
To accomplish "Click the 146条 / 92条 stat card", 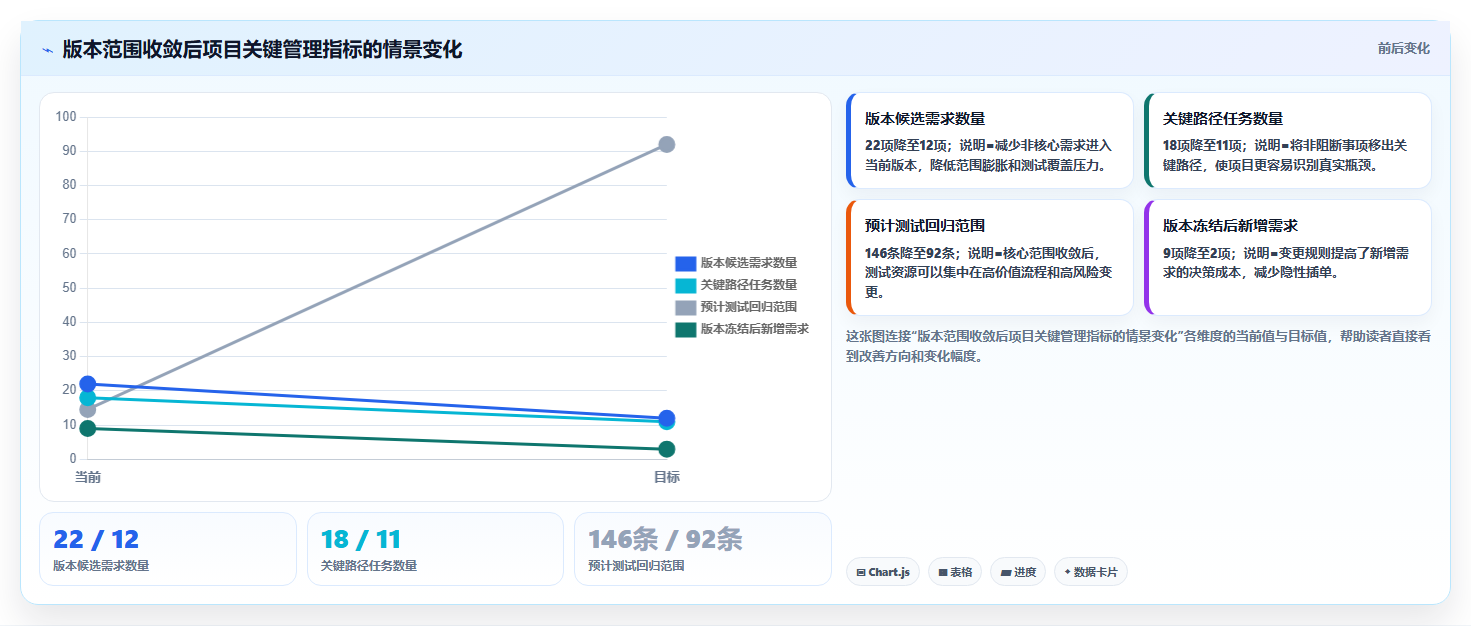I will pyautogui.click(x=703, y=549).
